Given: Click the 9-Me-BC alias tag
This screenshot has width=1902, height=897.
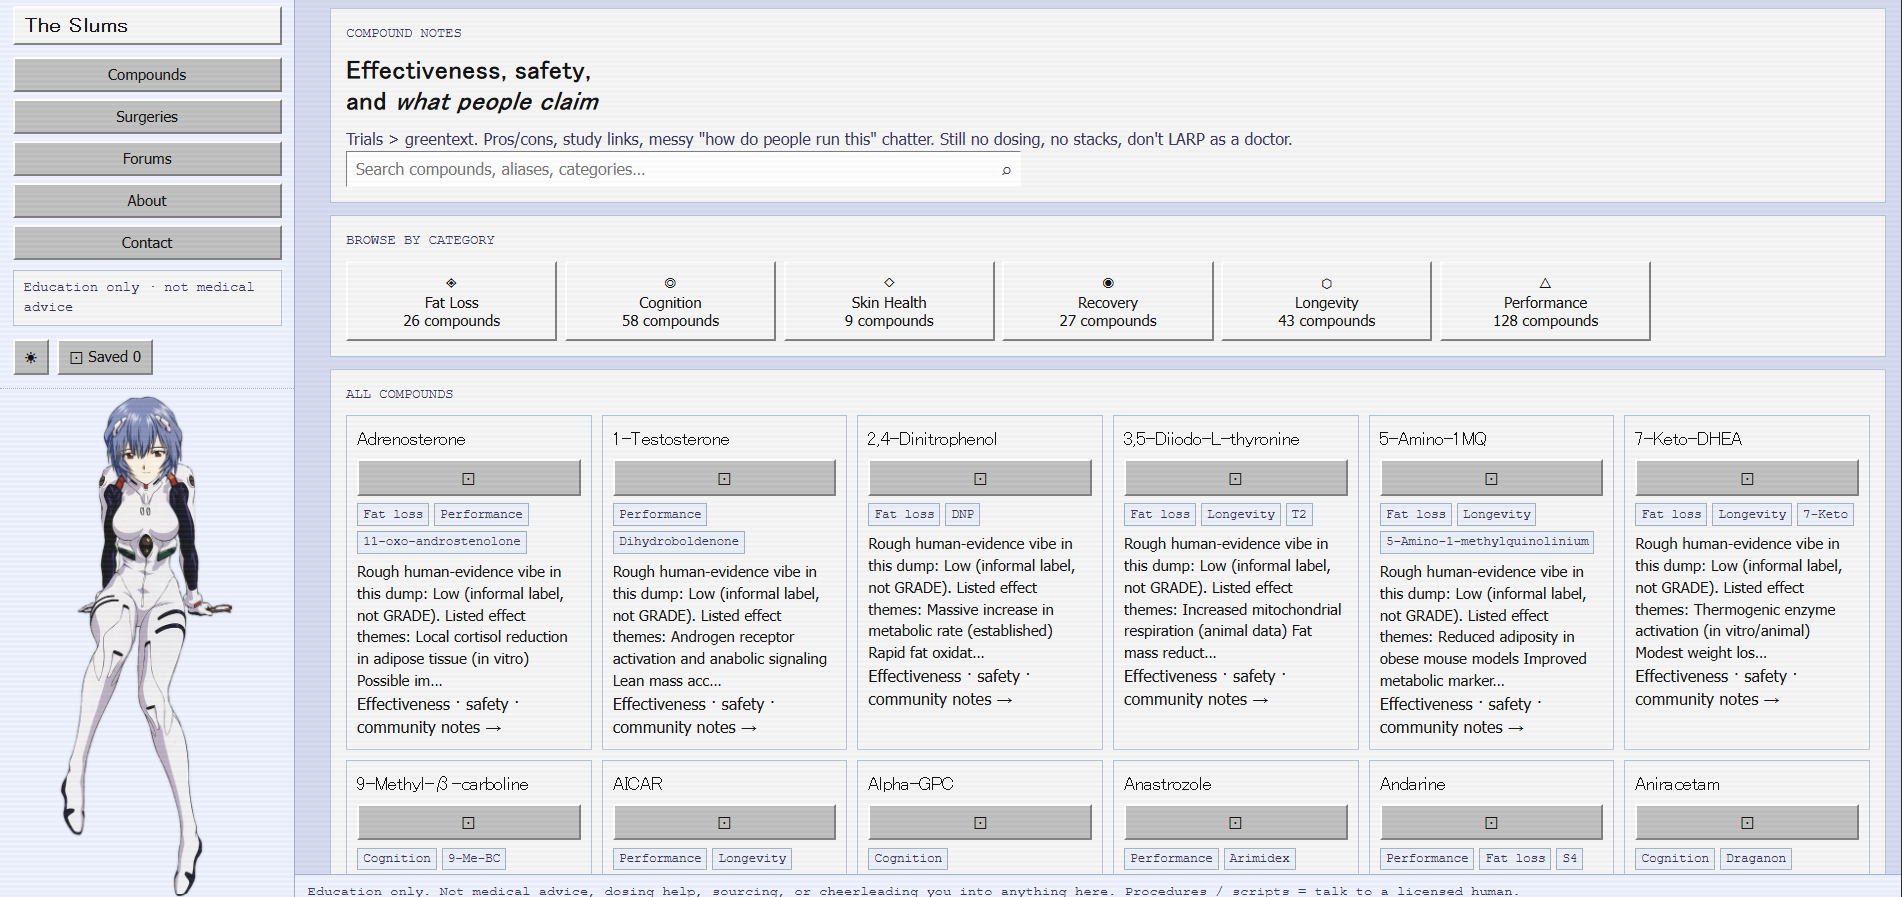Looking at the screenshot, I should pos(474,858).
